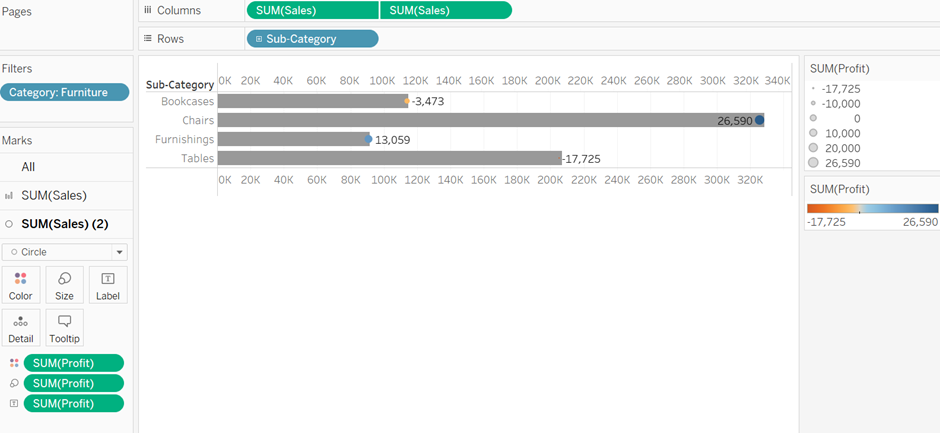The height and width of the screenshot is (433, 940).
Task: Click the SUM(Profit) color gradient legend
Action: tap(873, 209)
